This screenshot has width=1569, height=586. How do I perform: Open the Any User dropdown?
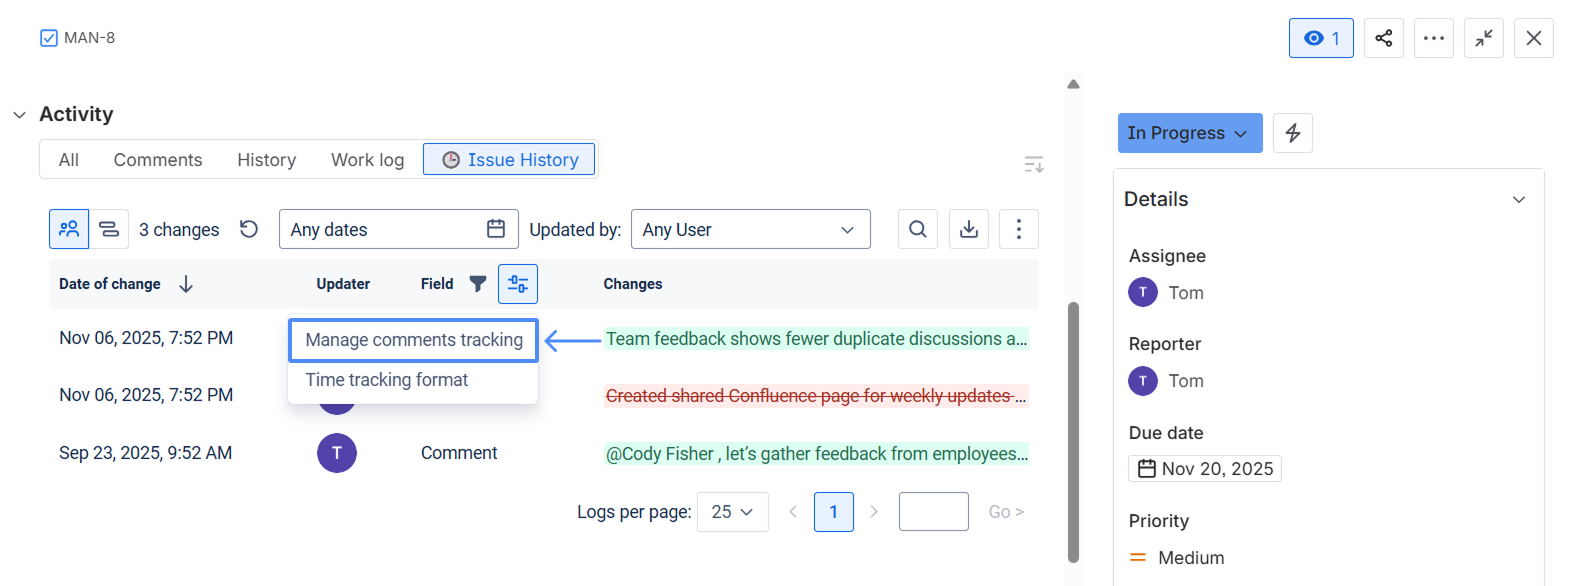pos(750,229)
